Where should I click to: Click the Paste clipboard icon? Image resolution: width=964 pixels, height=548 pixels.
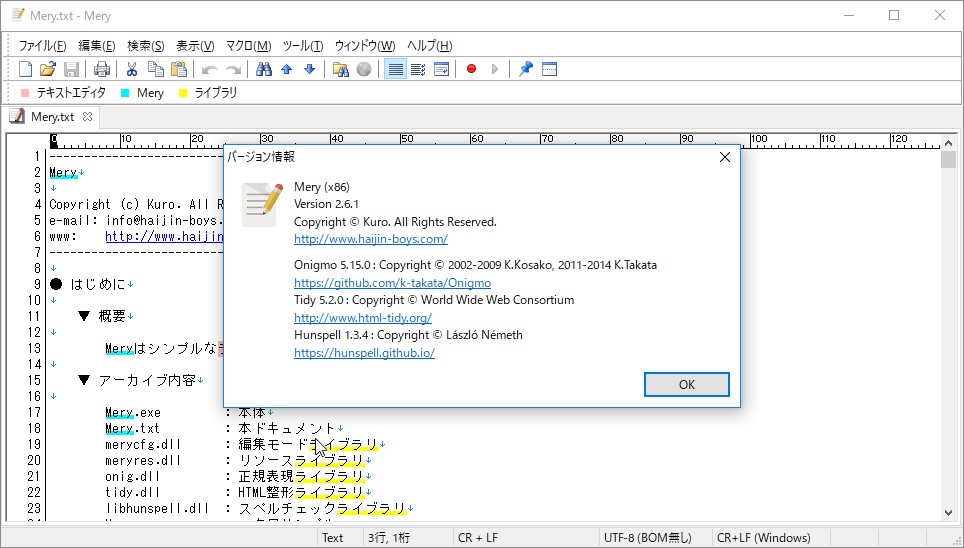click(x=179, y=69)
